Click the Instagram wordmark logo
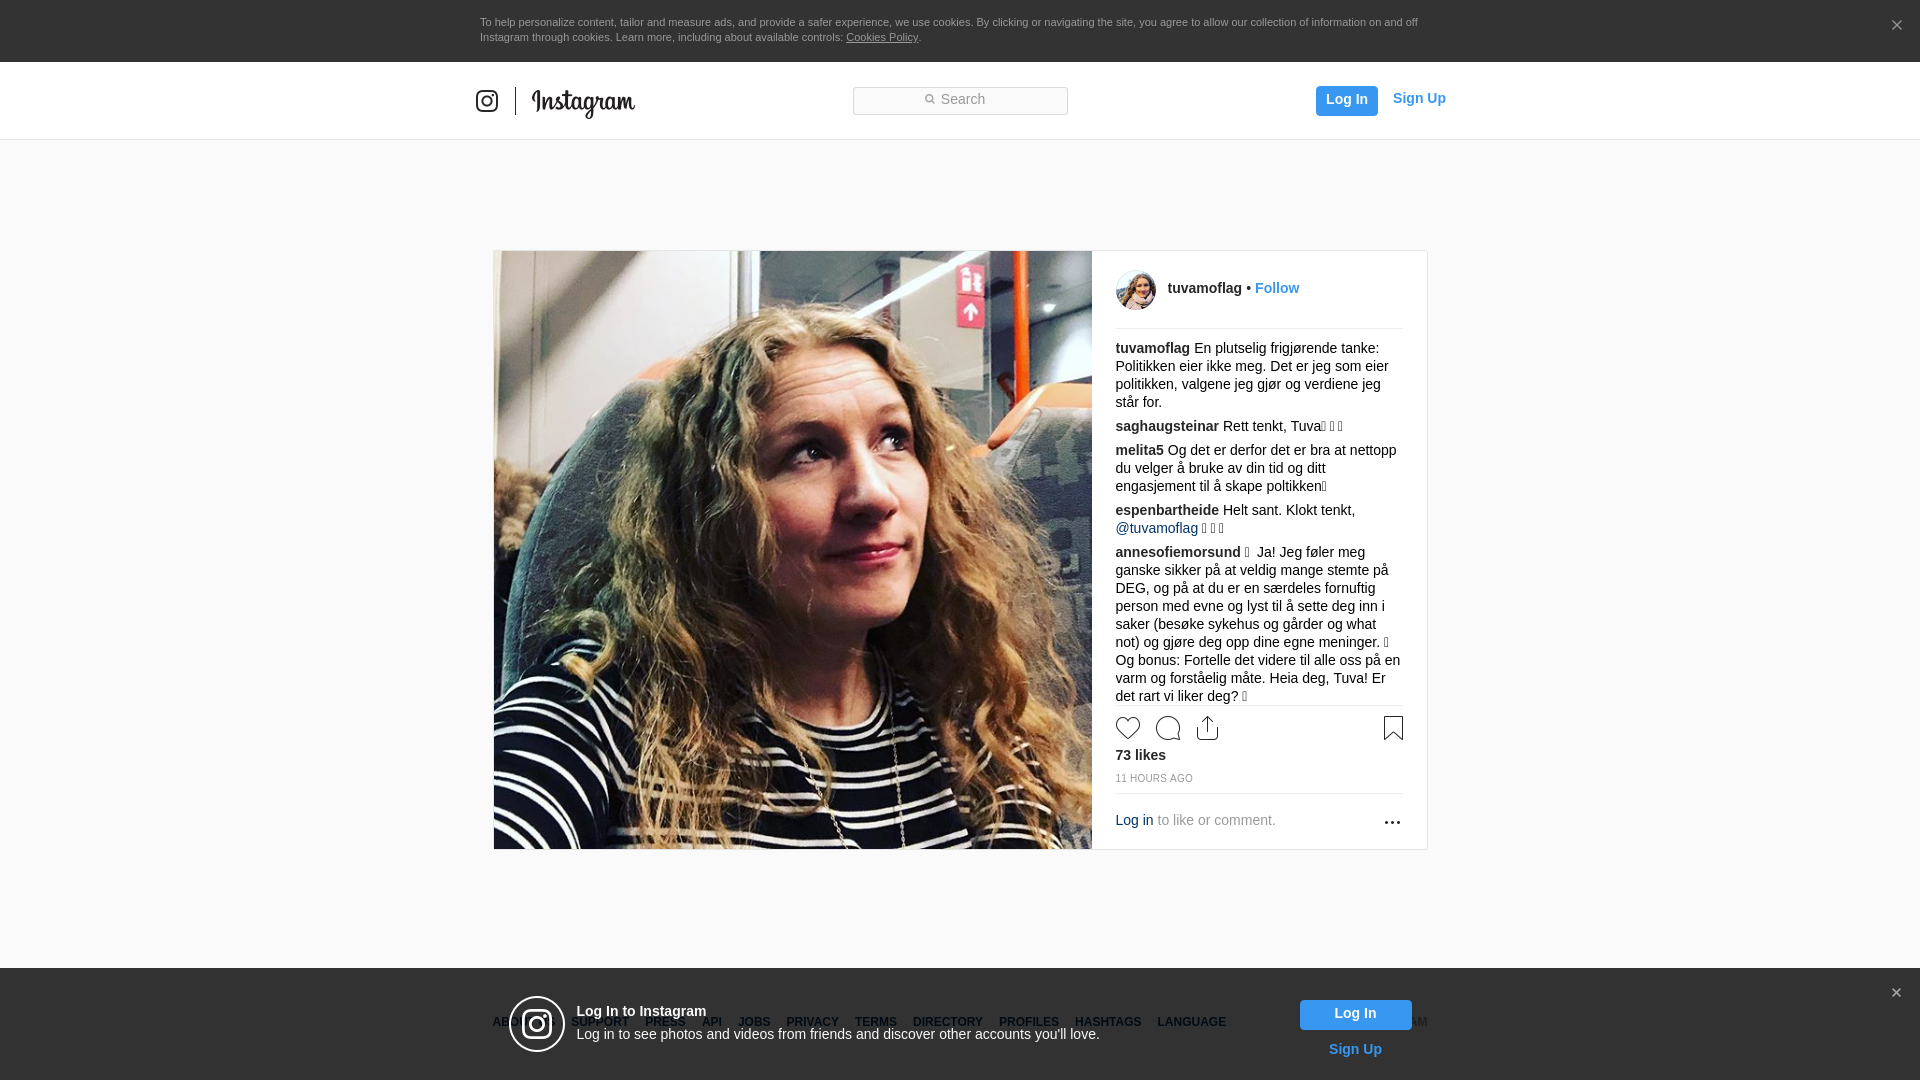This screenshot has width=1920, height=1080. pos(583,102)
